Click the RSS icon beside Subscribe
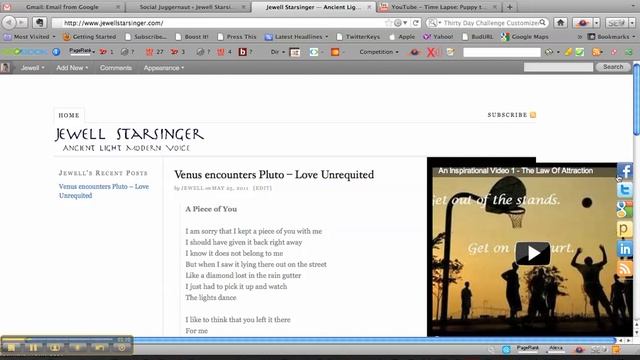Viewport: 640px width, 360px height. click(533, 115)
